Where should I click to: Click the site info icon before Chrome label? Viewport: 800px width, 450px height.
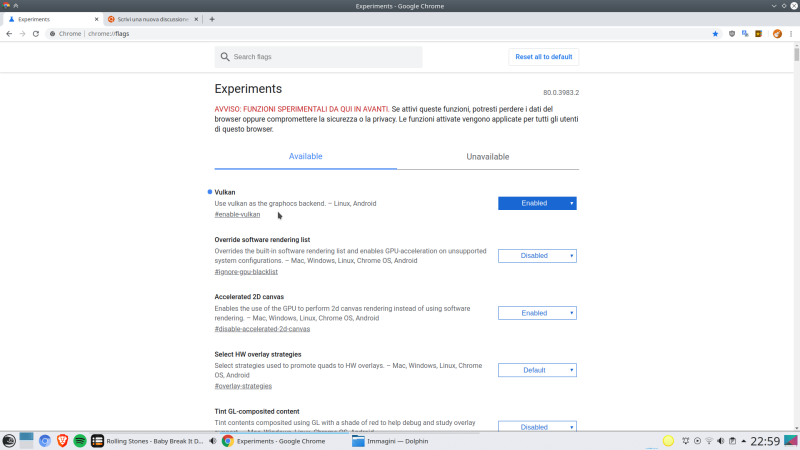53,34
